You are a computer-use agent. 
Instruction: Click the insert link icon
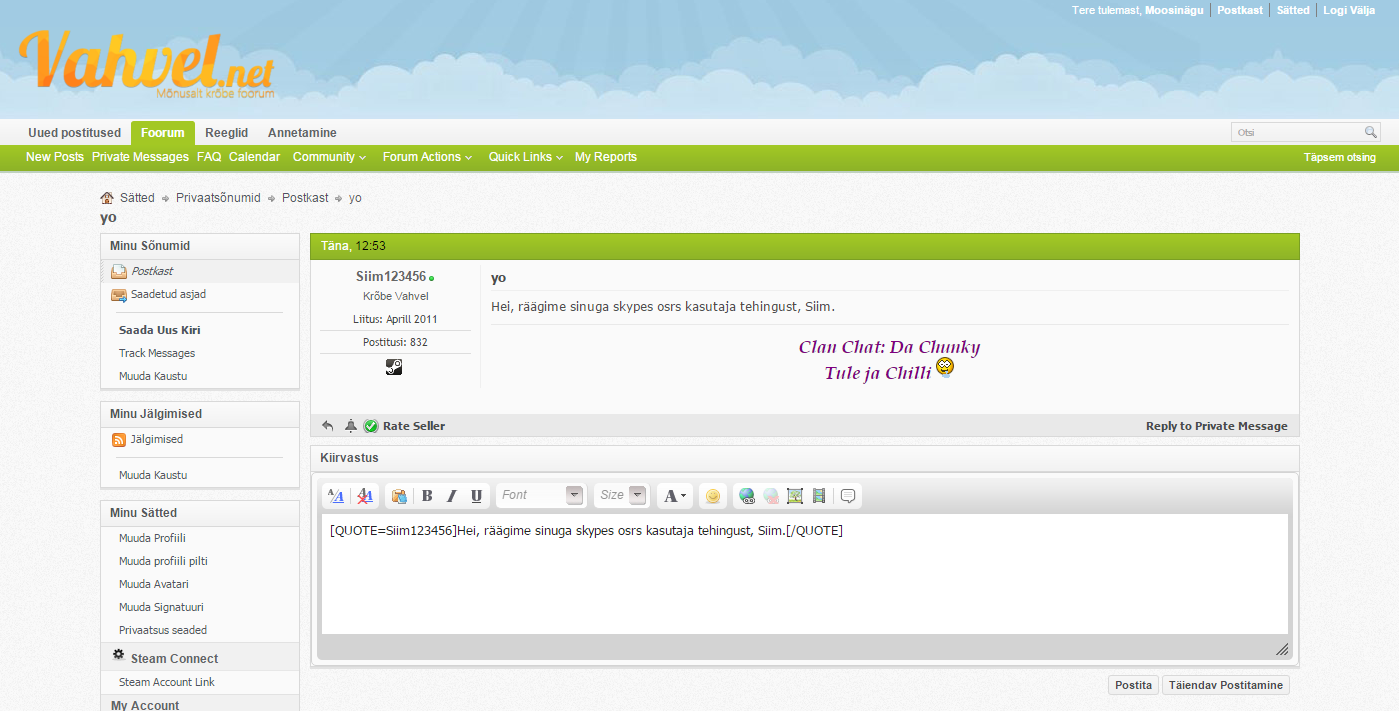click(x=746, y=496)
